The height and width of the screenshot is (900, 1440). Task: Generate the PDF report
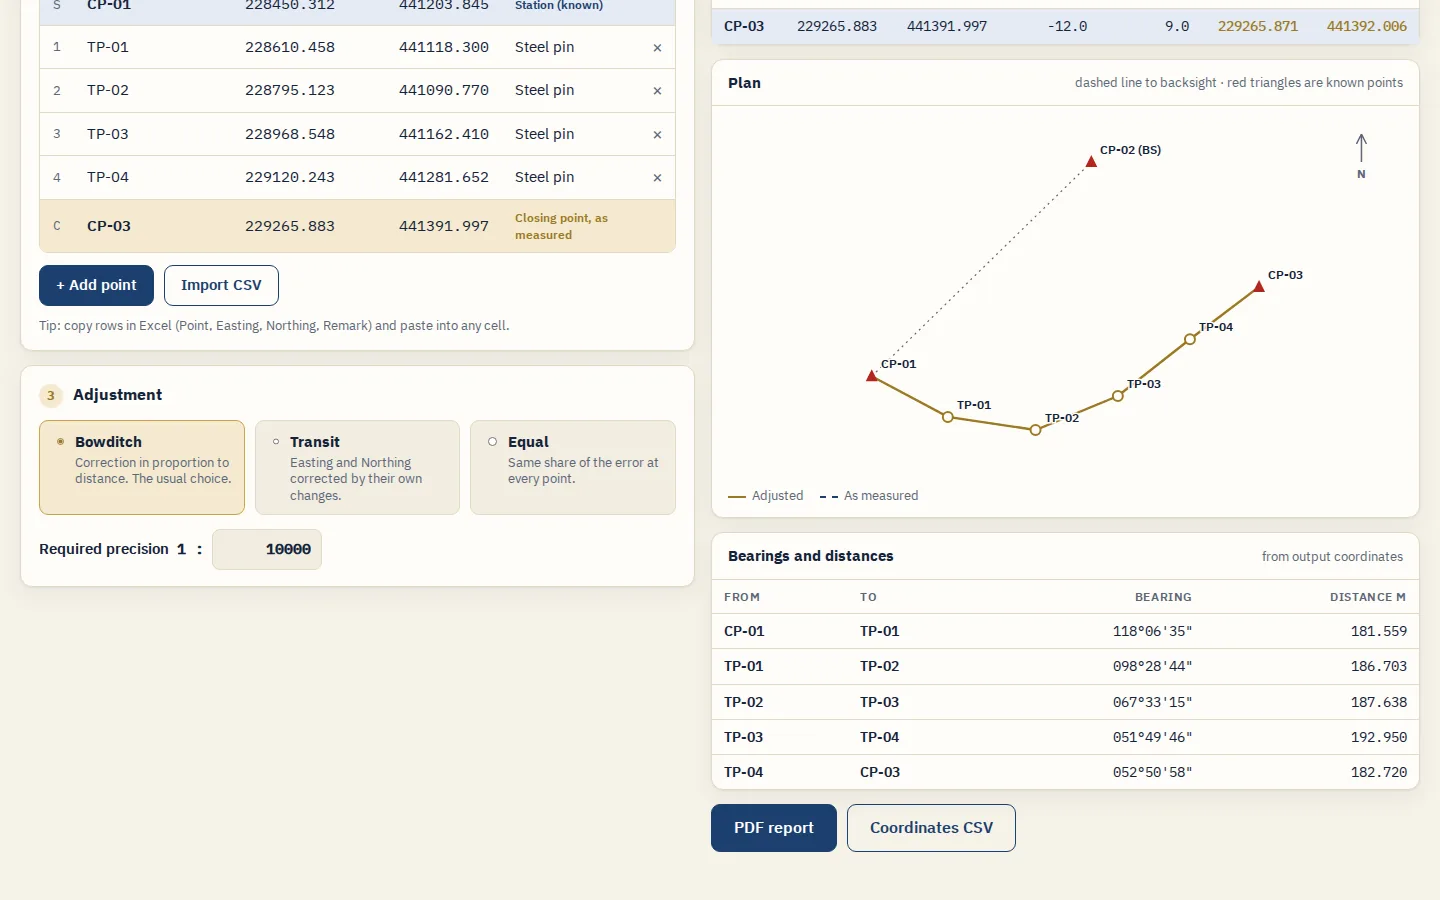coord(774,828)
